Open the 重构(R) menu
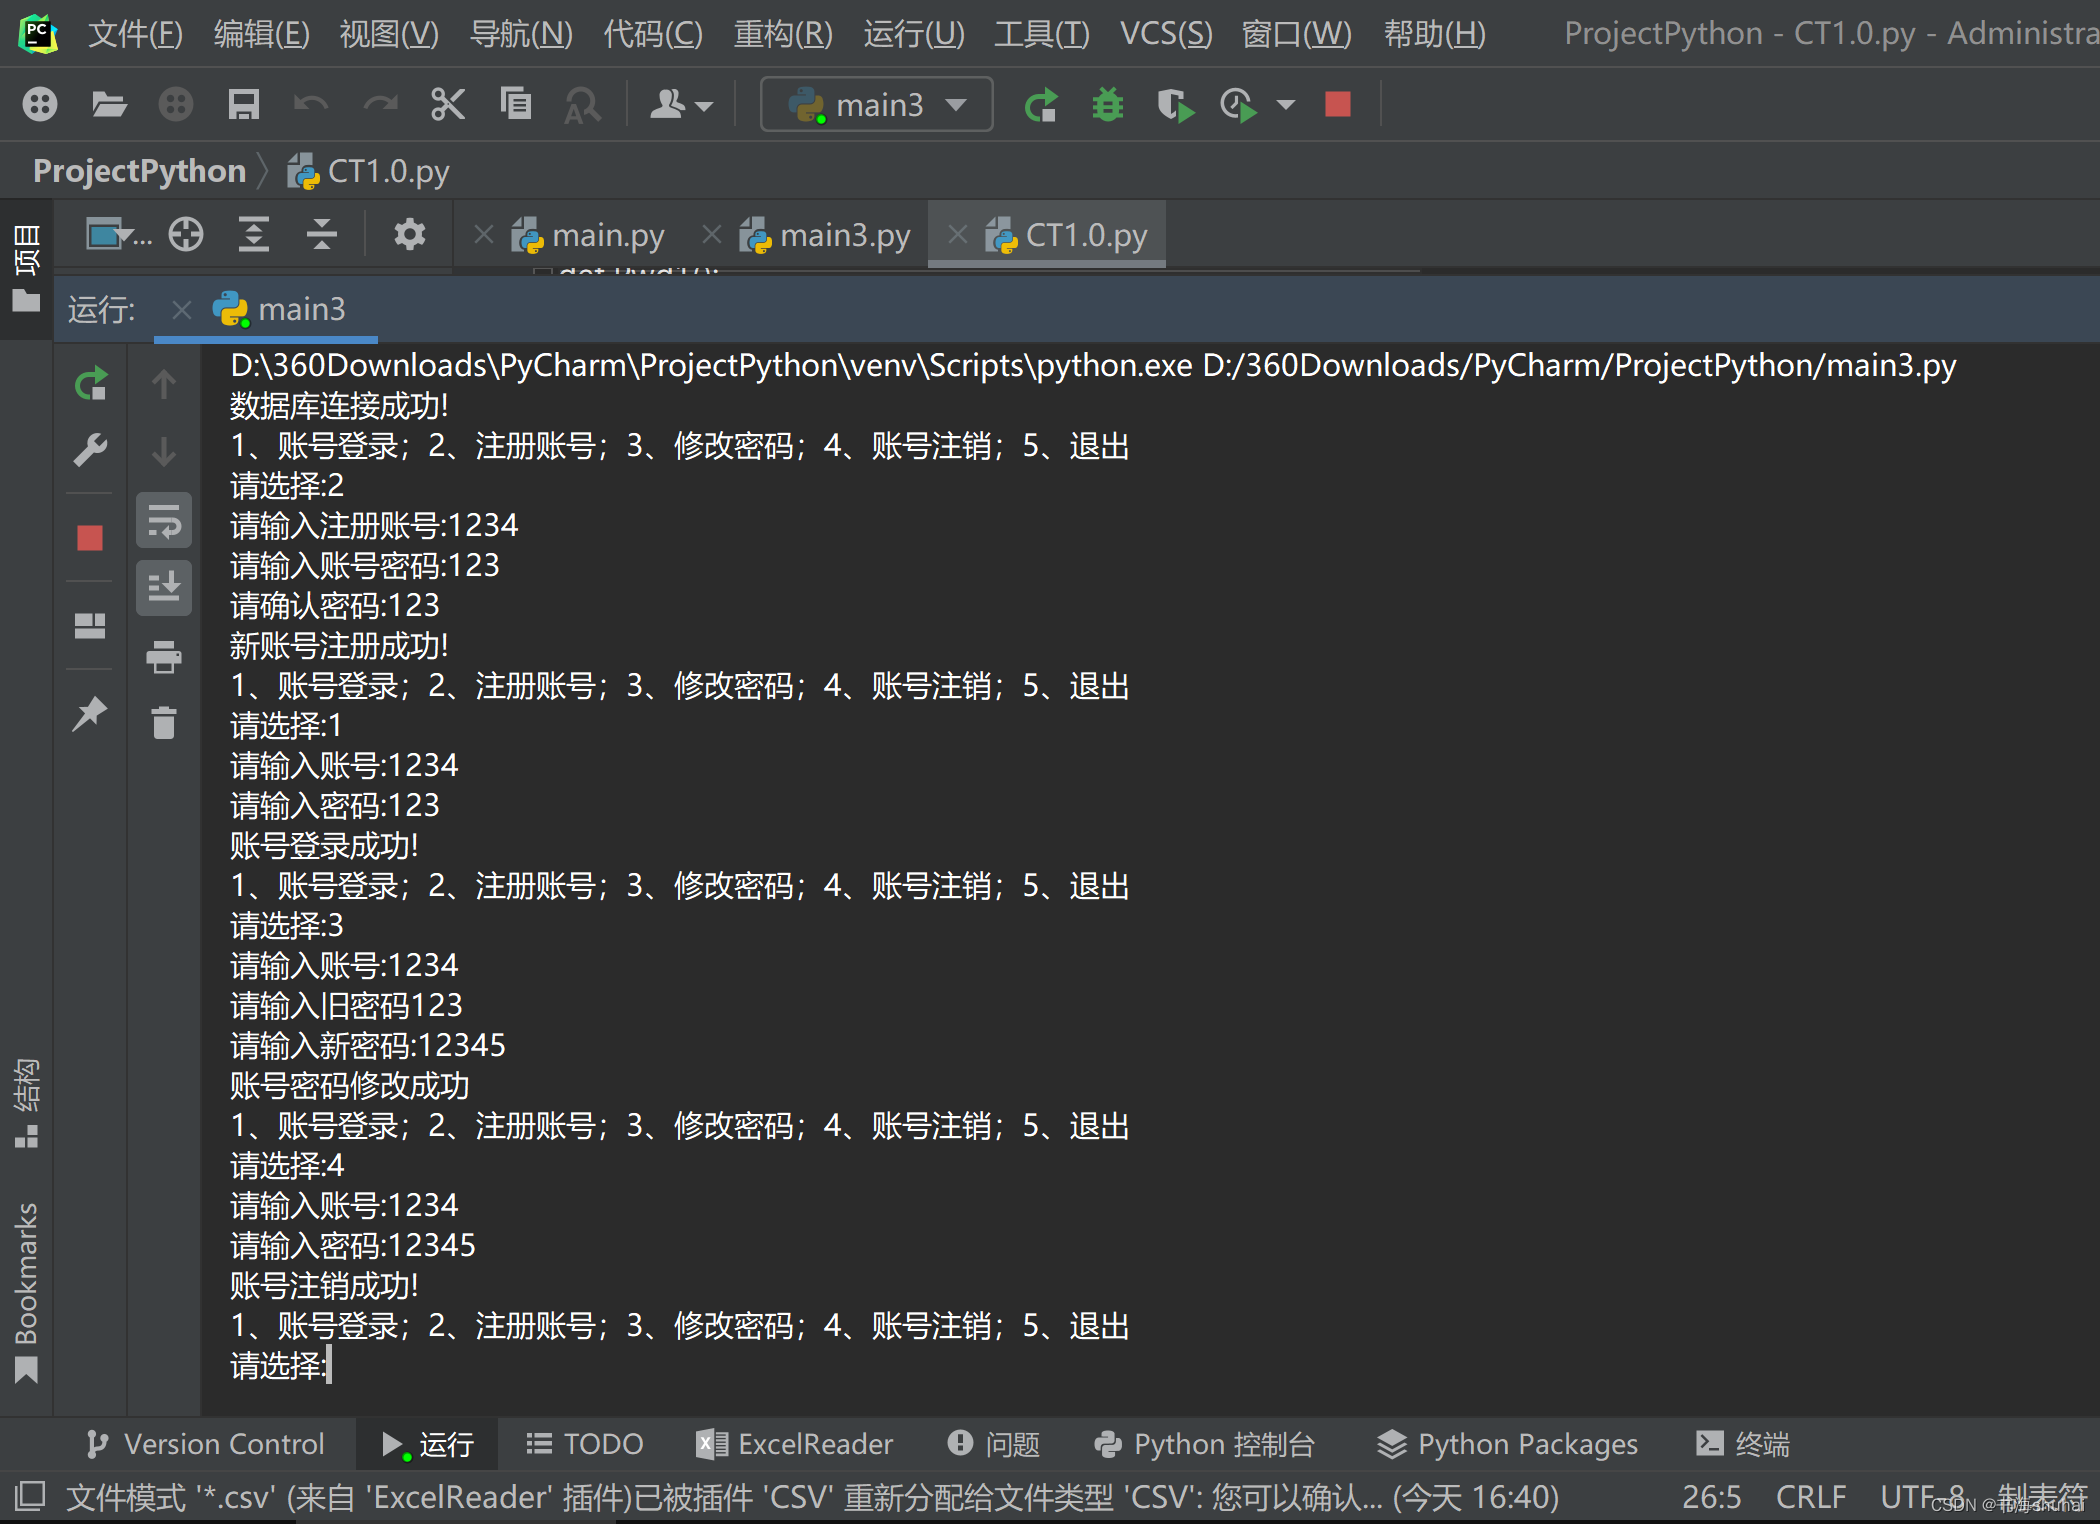 tap(783, 34)
